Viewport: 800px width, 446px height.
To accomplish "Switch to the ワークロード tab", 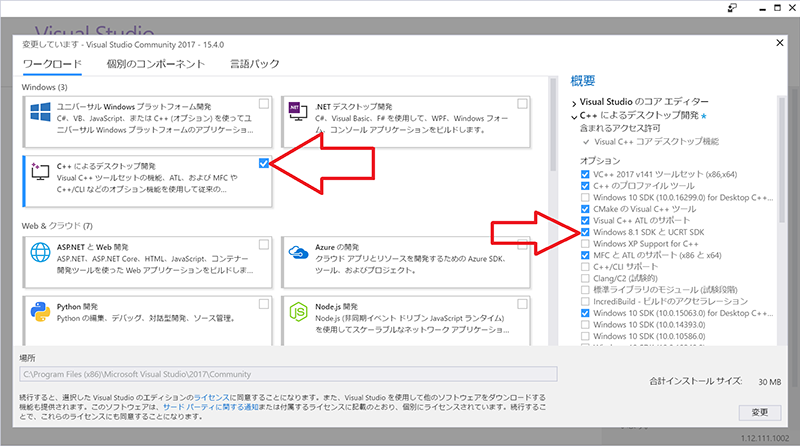I will tap(53, 64).
